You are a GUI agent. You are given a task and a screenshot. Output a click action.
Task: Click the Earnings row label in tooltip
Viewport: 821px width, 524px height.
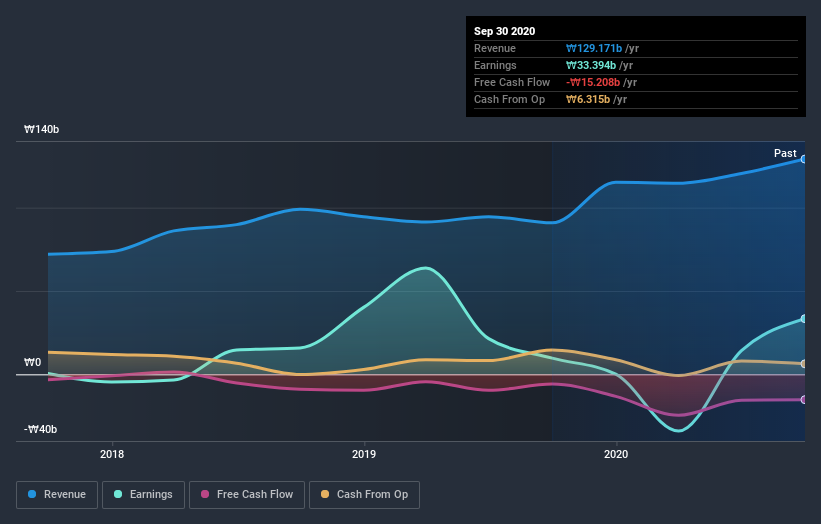pos(495,65)
